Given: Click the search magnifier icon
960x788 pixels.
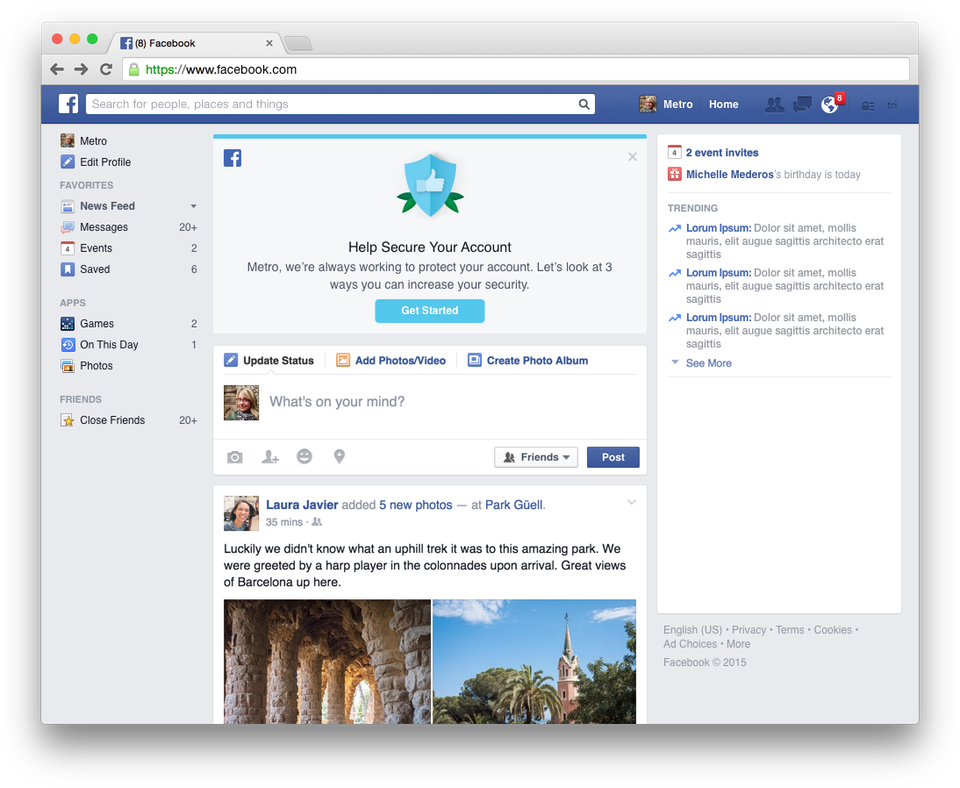Looking at the screenshot, I should click(584, 104).
